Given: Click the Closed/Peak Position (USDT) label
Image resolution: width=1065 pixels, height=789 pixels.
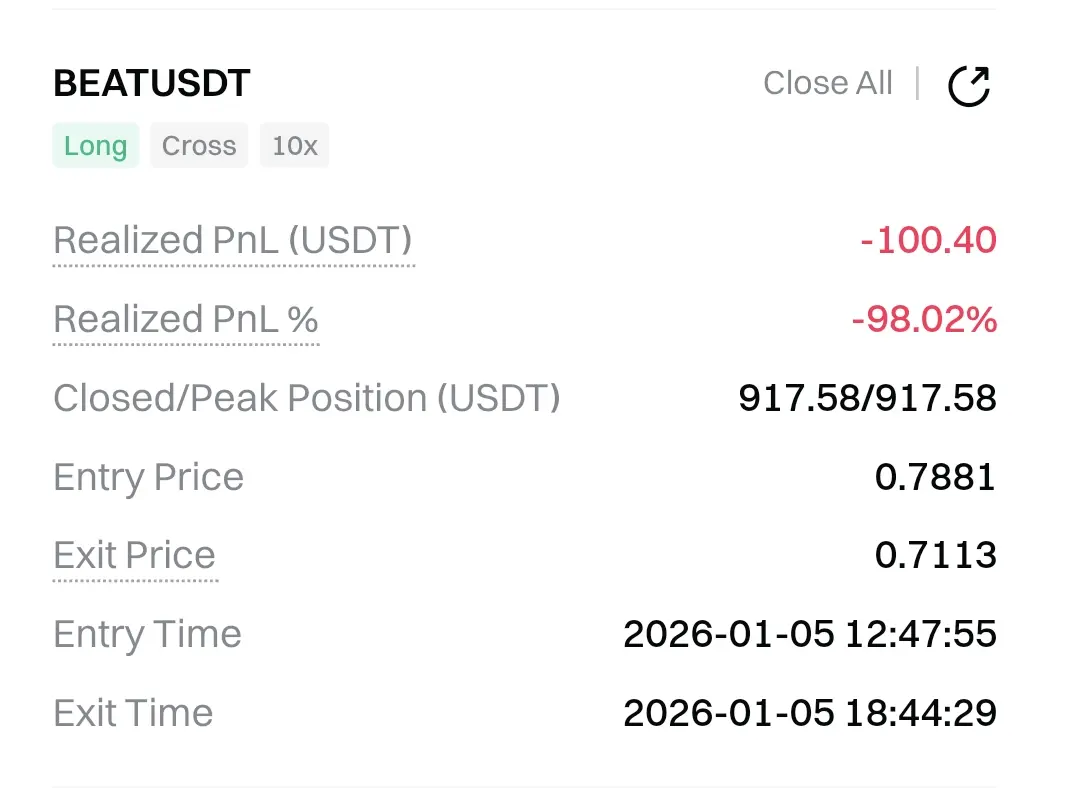Looking at the screenshot, I should (x=306, y=398).
